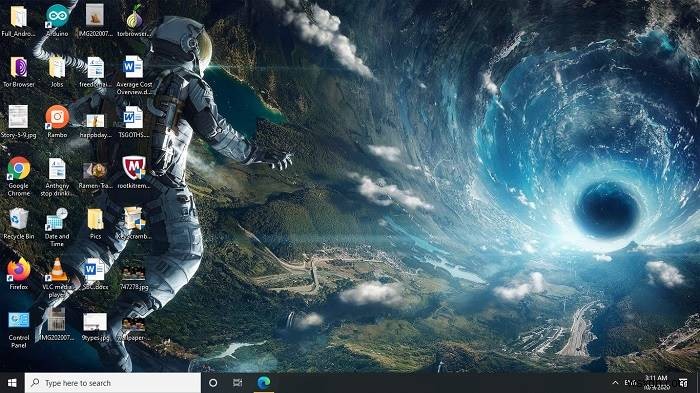Viewport: 700px width, 393px height.
Task: Click the 'Type here to search' box
Action: pos(112,383)
